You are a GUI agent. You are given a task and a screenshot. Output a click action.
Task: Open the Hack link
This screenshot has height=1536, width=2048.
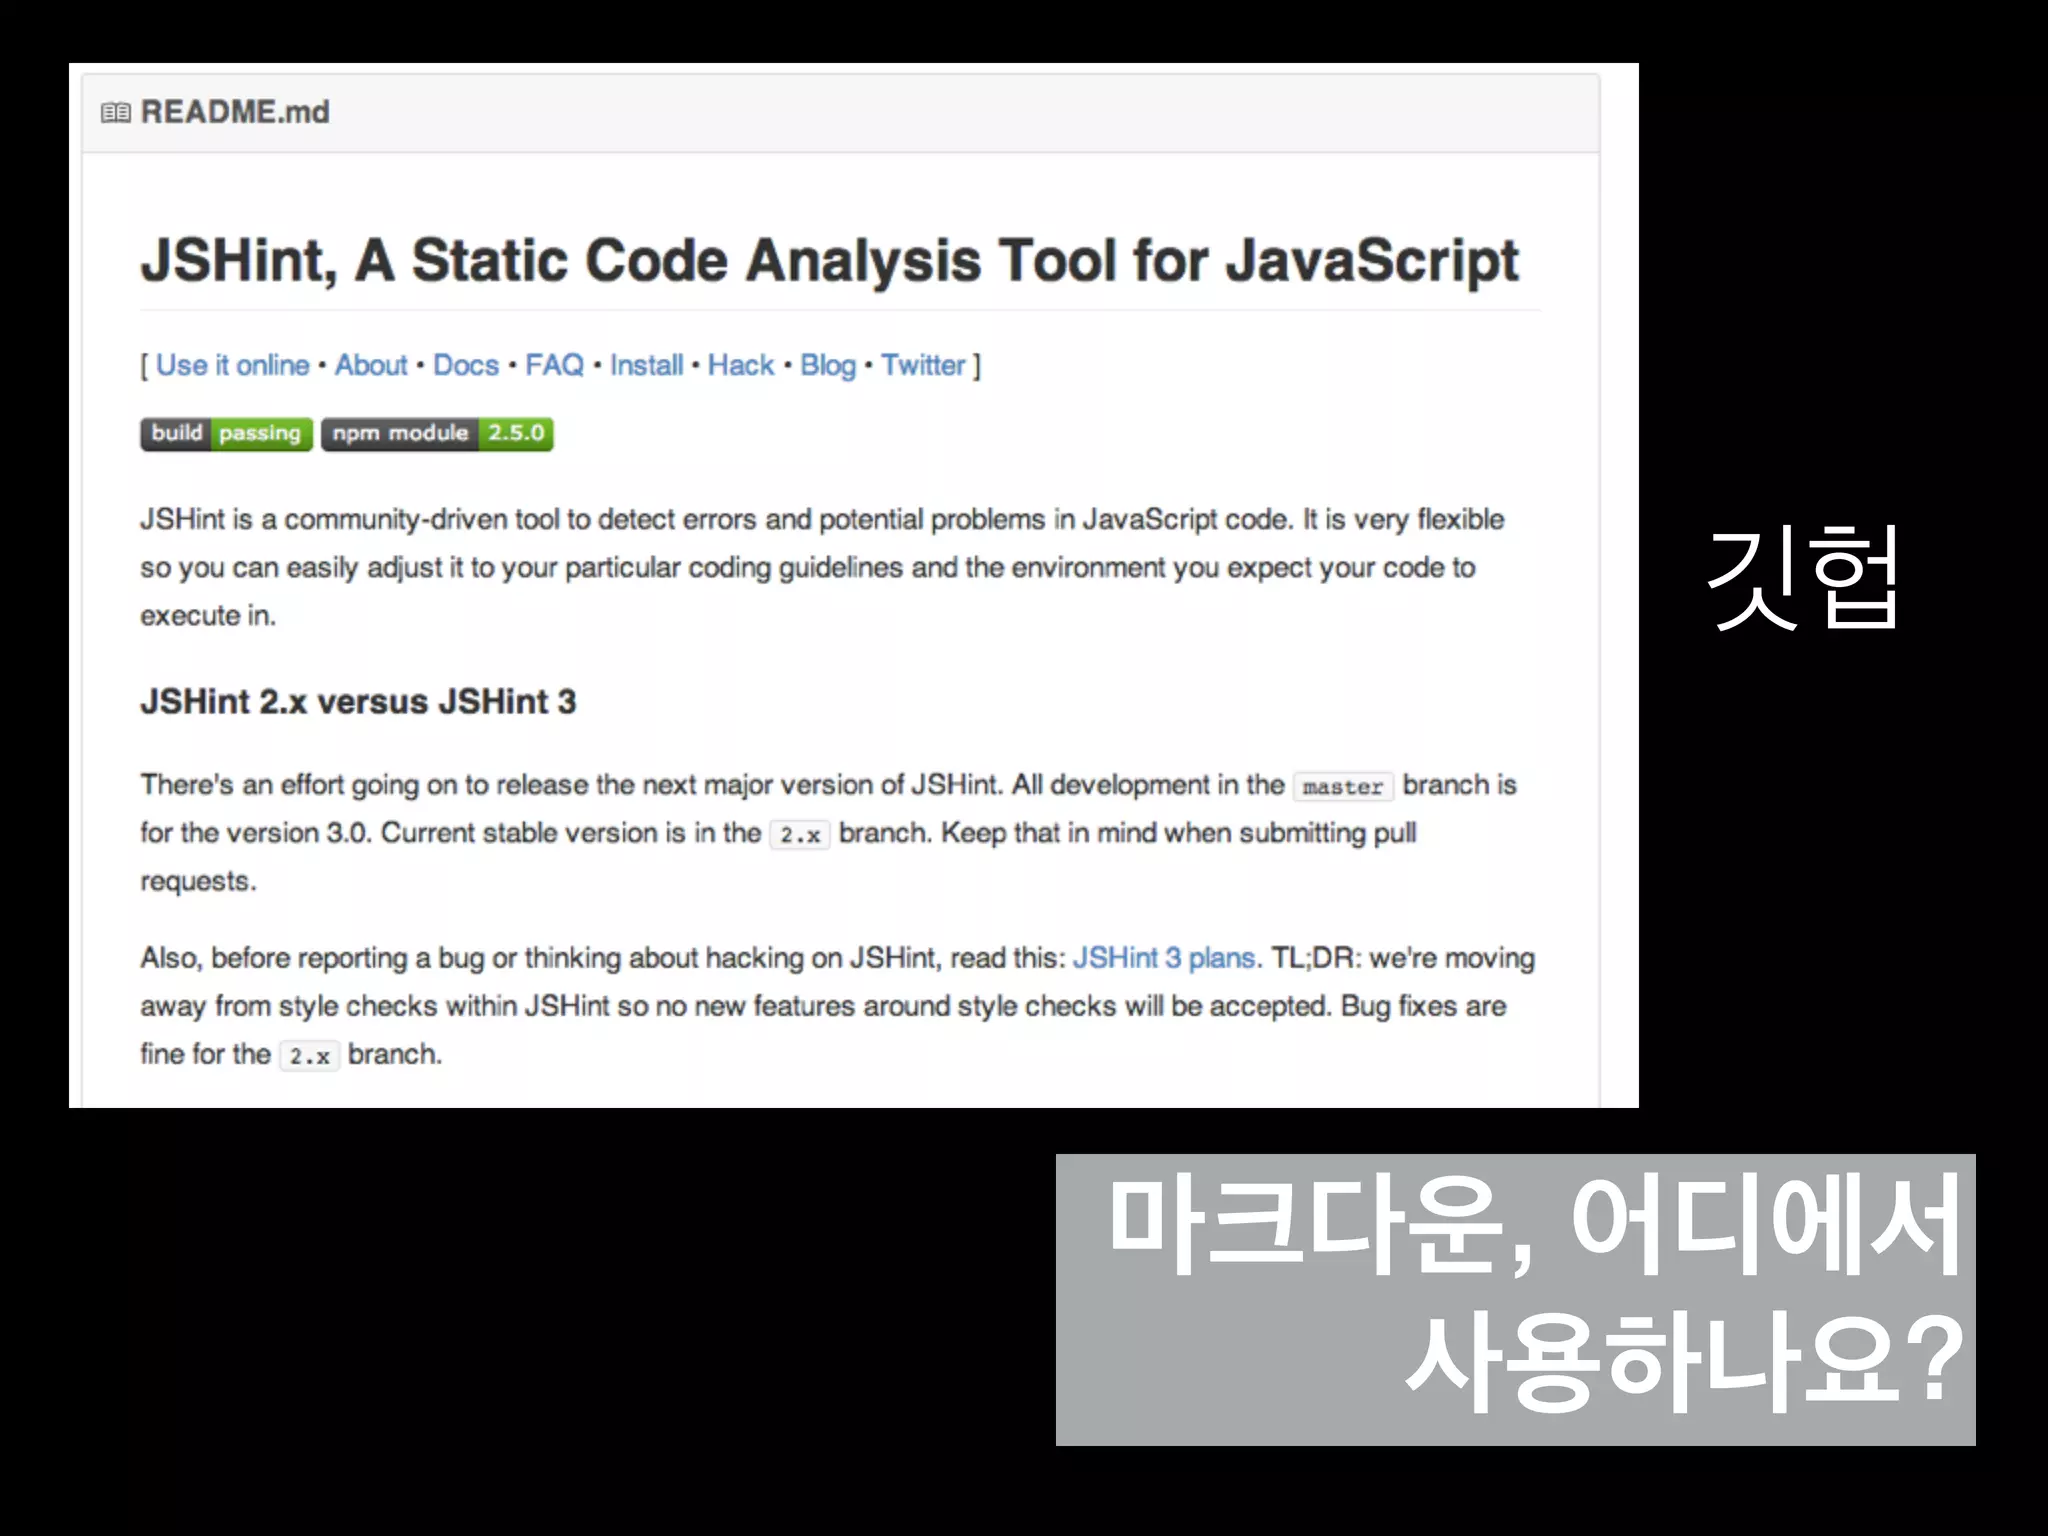(741, 365)
